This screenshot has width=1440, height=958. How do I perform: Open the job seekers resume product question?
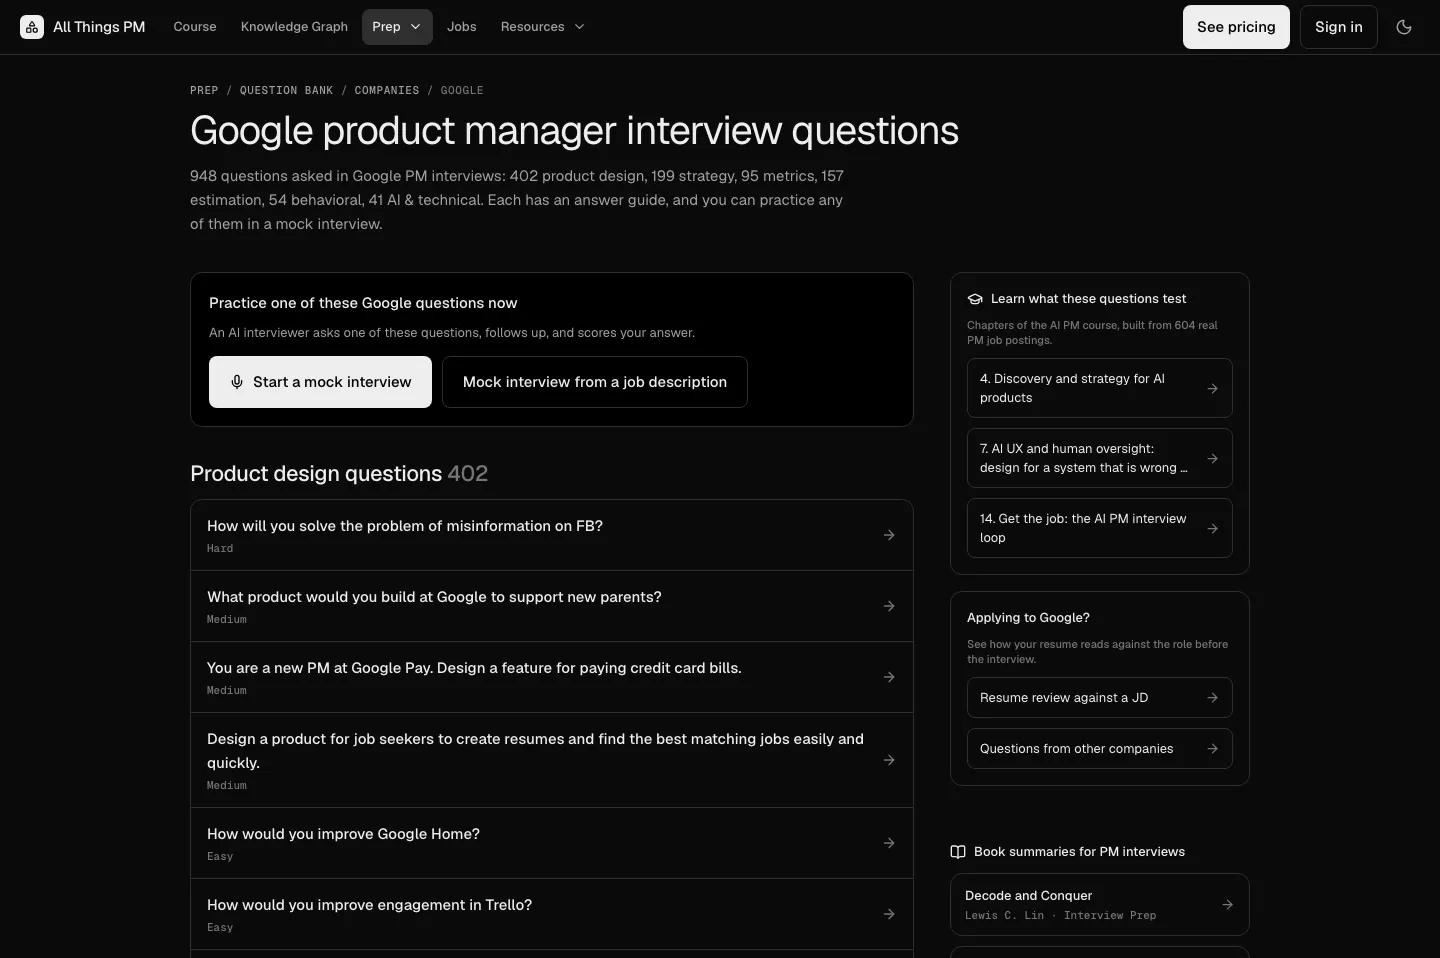[552, 760]
